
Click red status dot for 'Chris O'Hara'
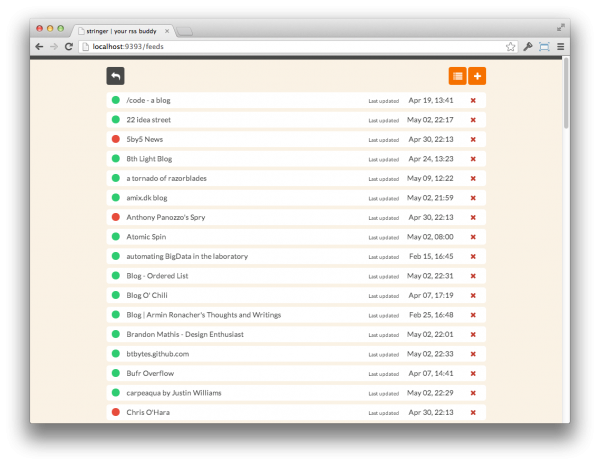116,412
